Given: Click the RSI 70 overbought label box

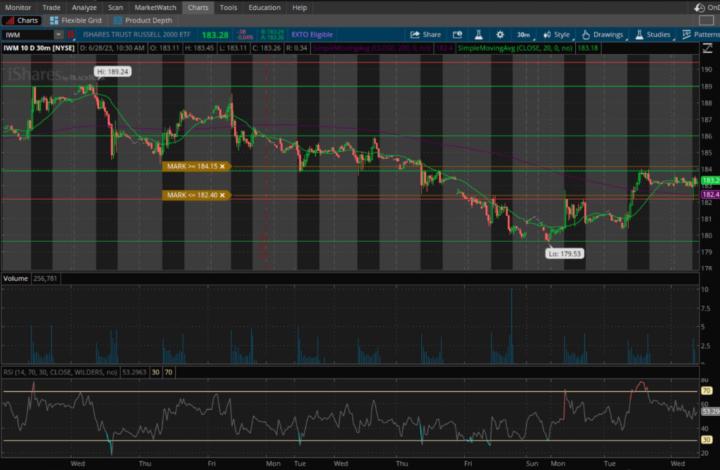Looking at the screenshot, I should pos(169,372).
